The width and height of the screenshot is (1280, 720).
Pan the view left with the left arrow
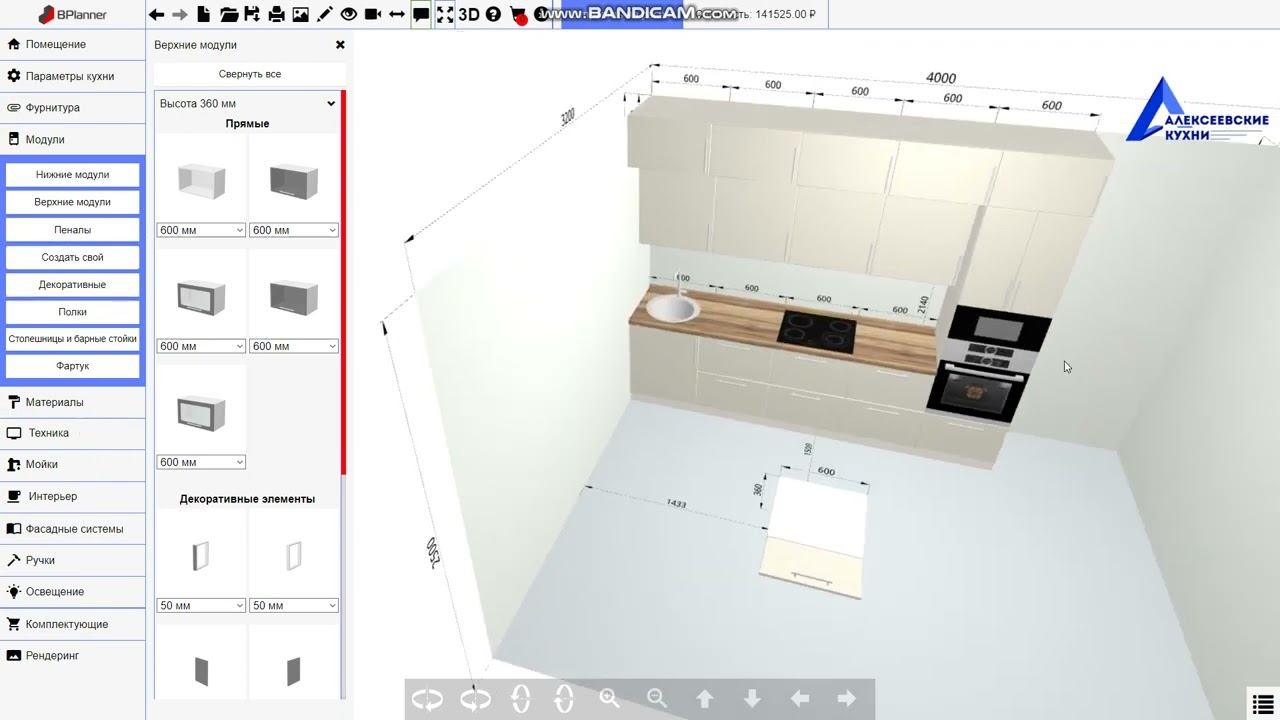[800, 699]
